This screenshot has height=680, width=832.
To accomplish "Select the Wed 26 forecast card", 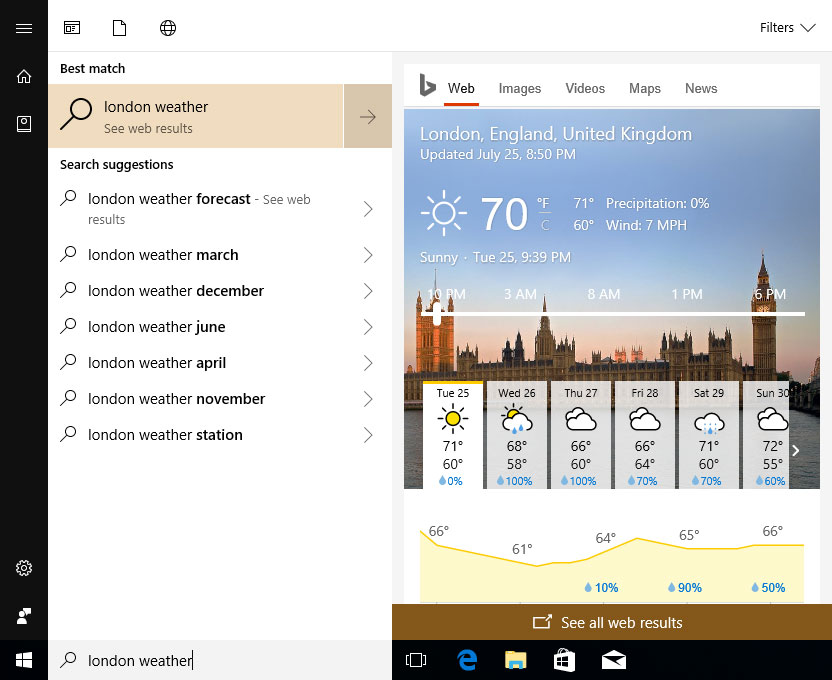I will pyautogui.click(x=517, y=435).
